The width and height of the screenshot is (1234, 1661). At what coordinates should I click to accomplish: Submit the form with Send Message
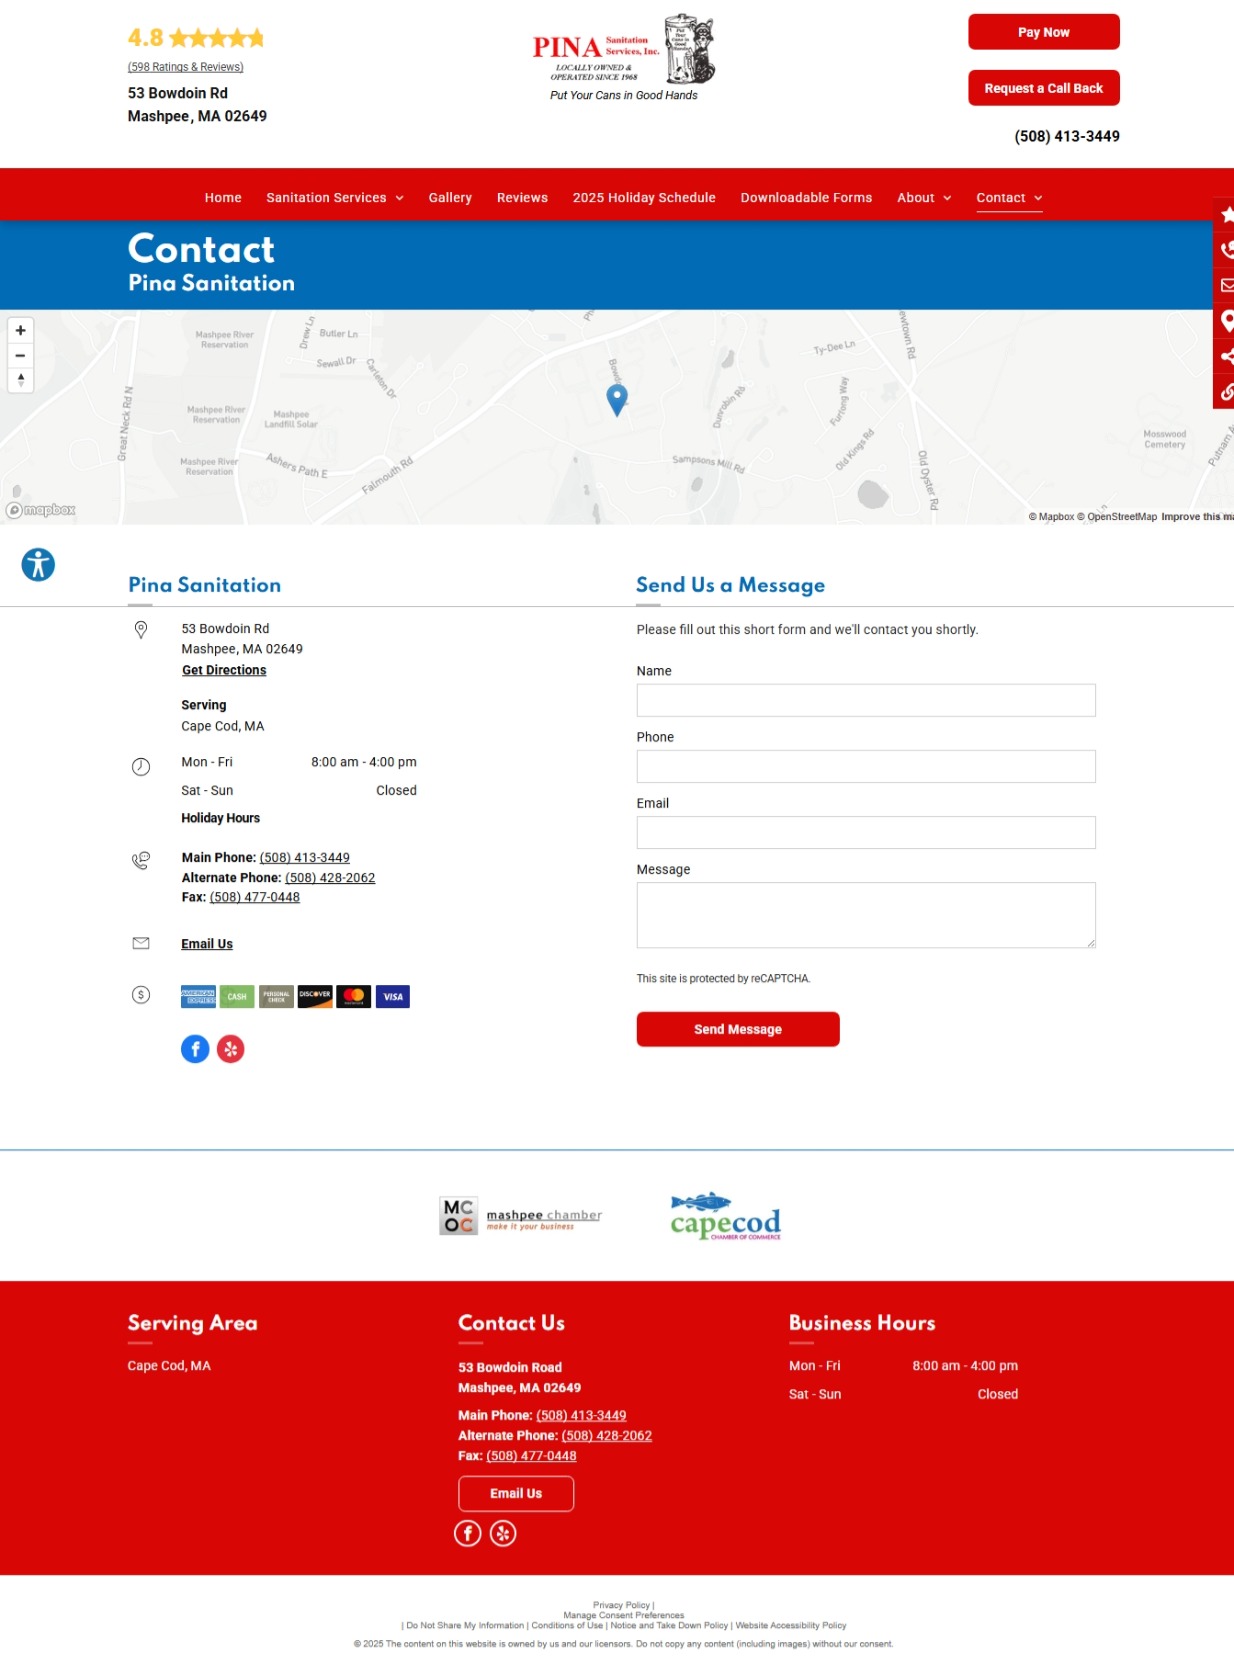[738, 1029]
